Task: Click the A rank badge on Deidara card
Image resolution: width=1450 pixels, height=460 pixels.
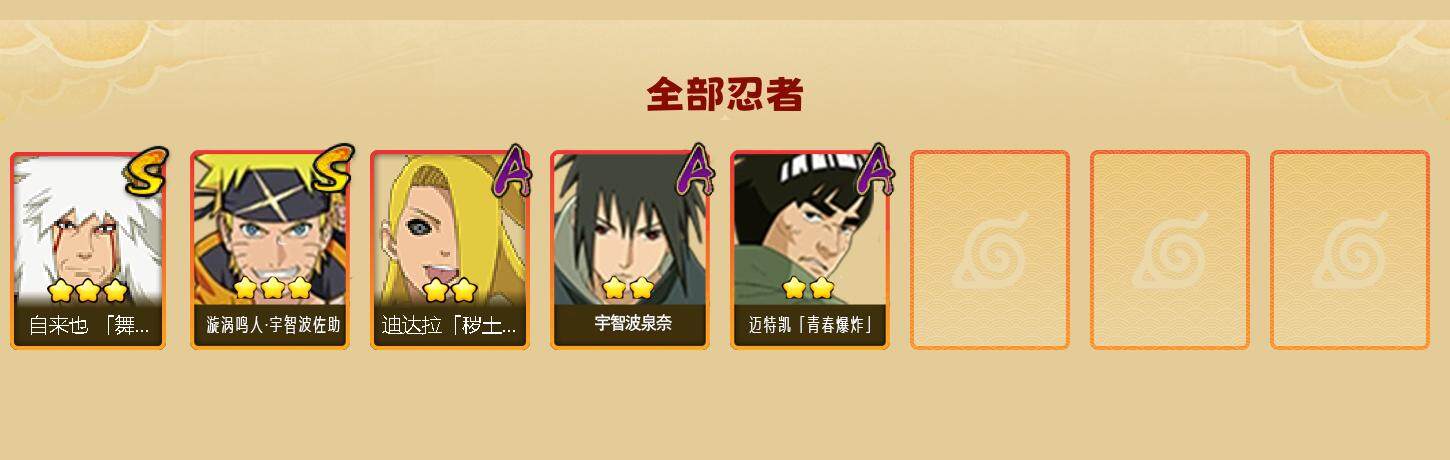Action: click(511, 170)
